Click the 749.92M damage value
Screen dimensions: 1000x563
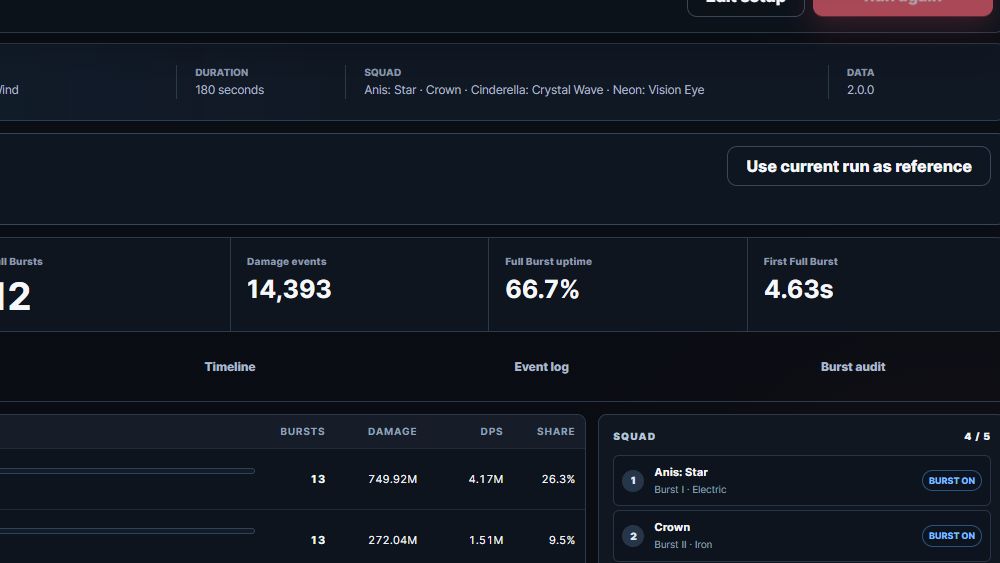392,479
